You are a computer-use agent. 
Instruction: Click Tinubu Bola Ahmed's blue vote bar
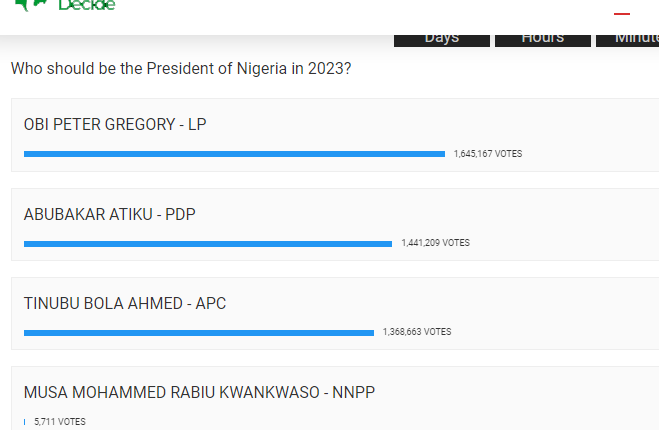click(x=199, y=333)
